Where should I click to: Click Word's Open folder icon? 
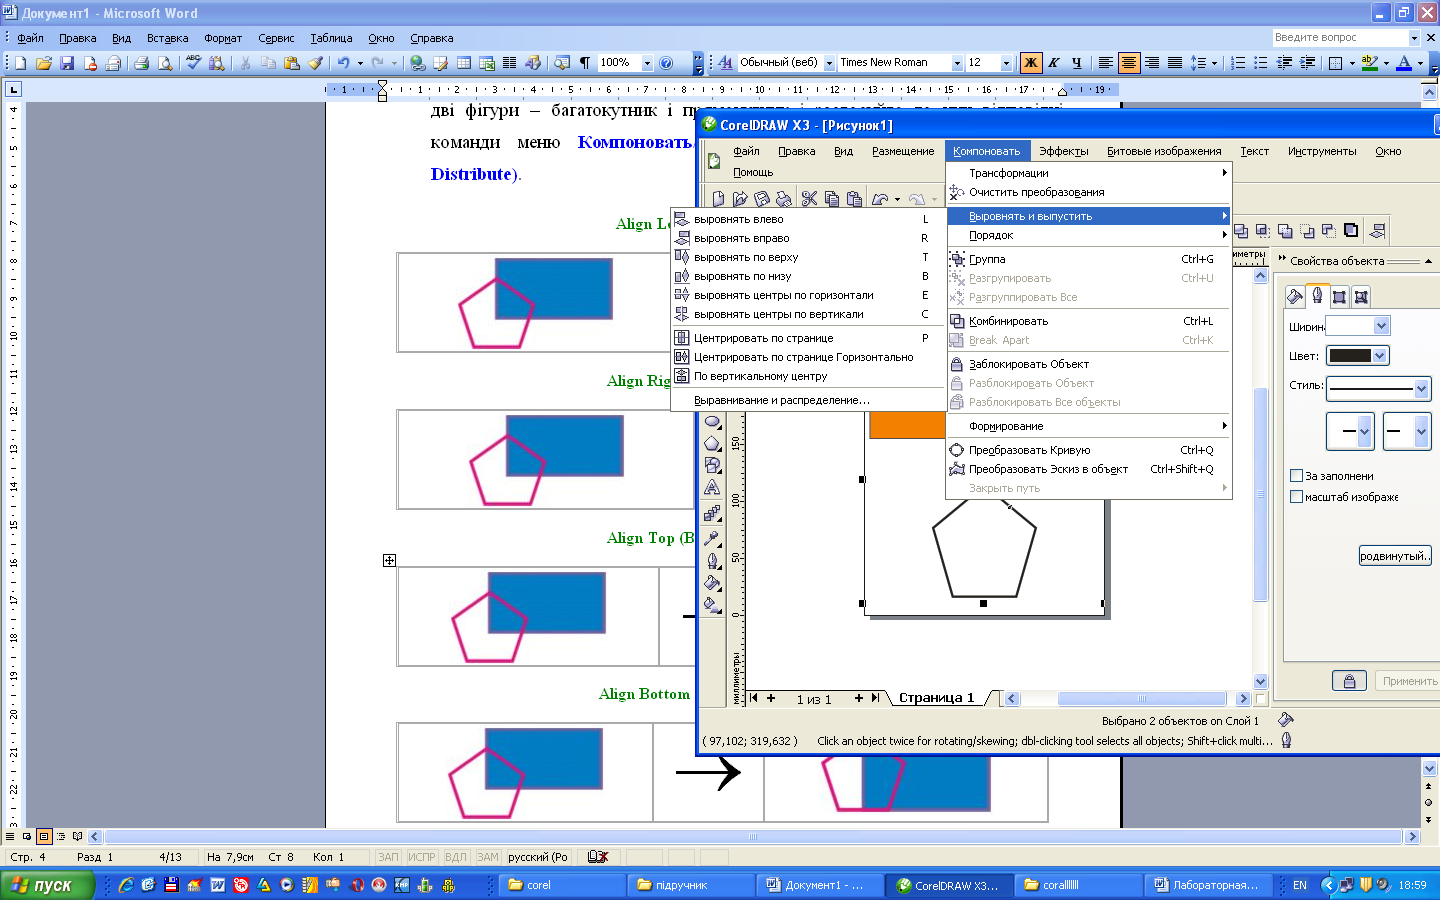pyautogui.click(x=44, y=63)
